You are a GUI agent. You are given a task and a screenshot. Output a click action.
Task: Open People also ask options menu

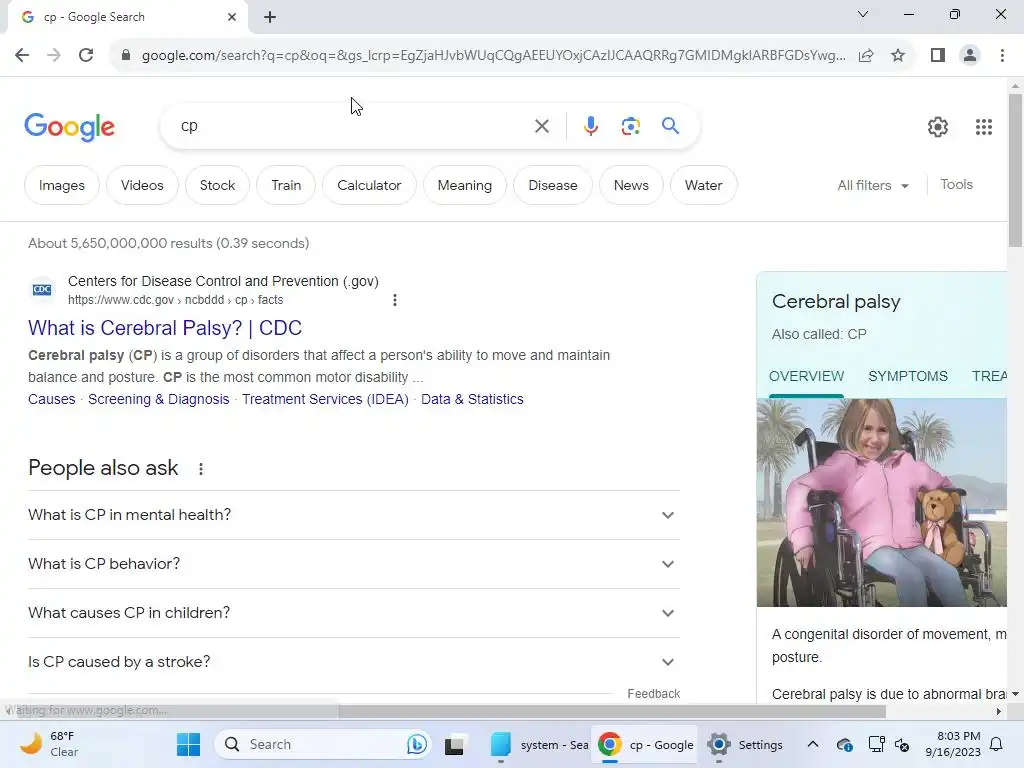pos(201,469)
